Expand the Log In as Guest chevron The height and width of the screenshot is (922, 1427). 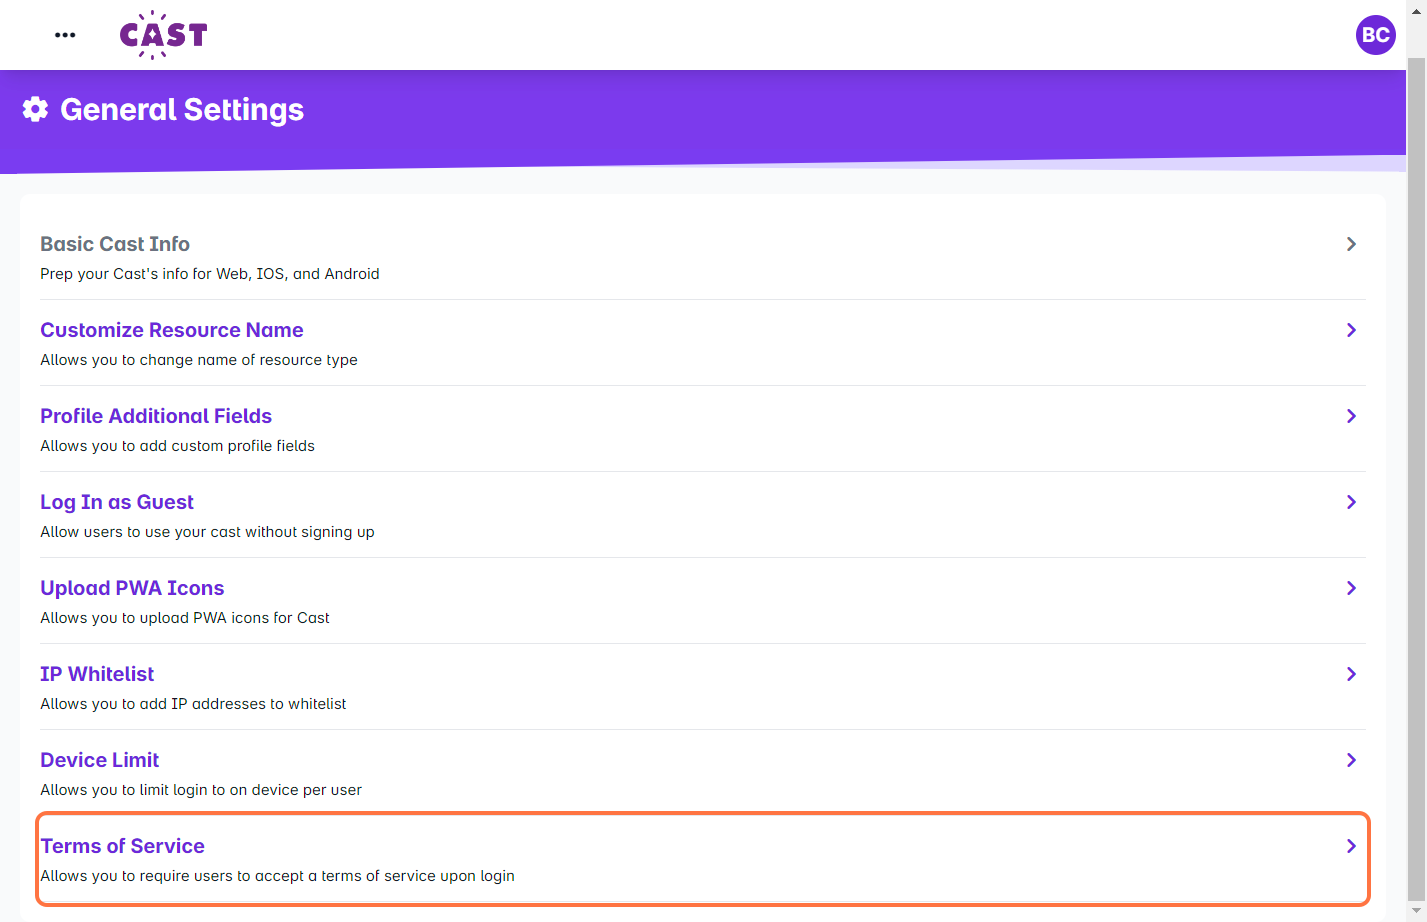pyautogui.click(x=1351, y=502)
